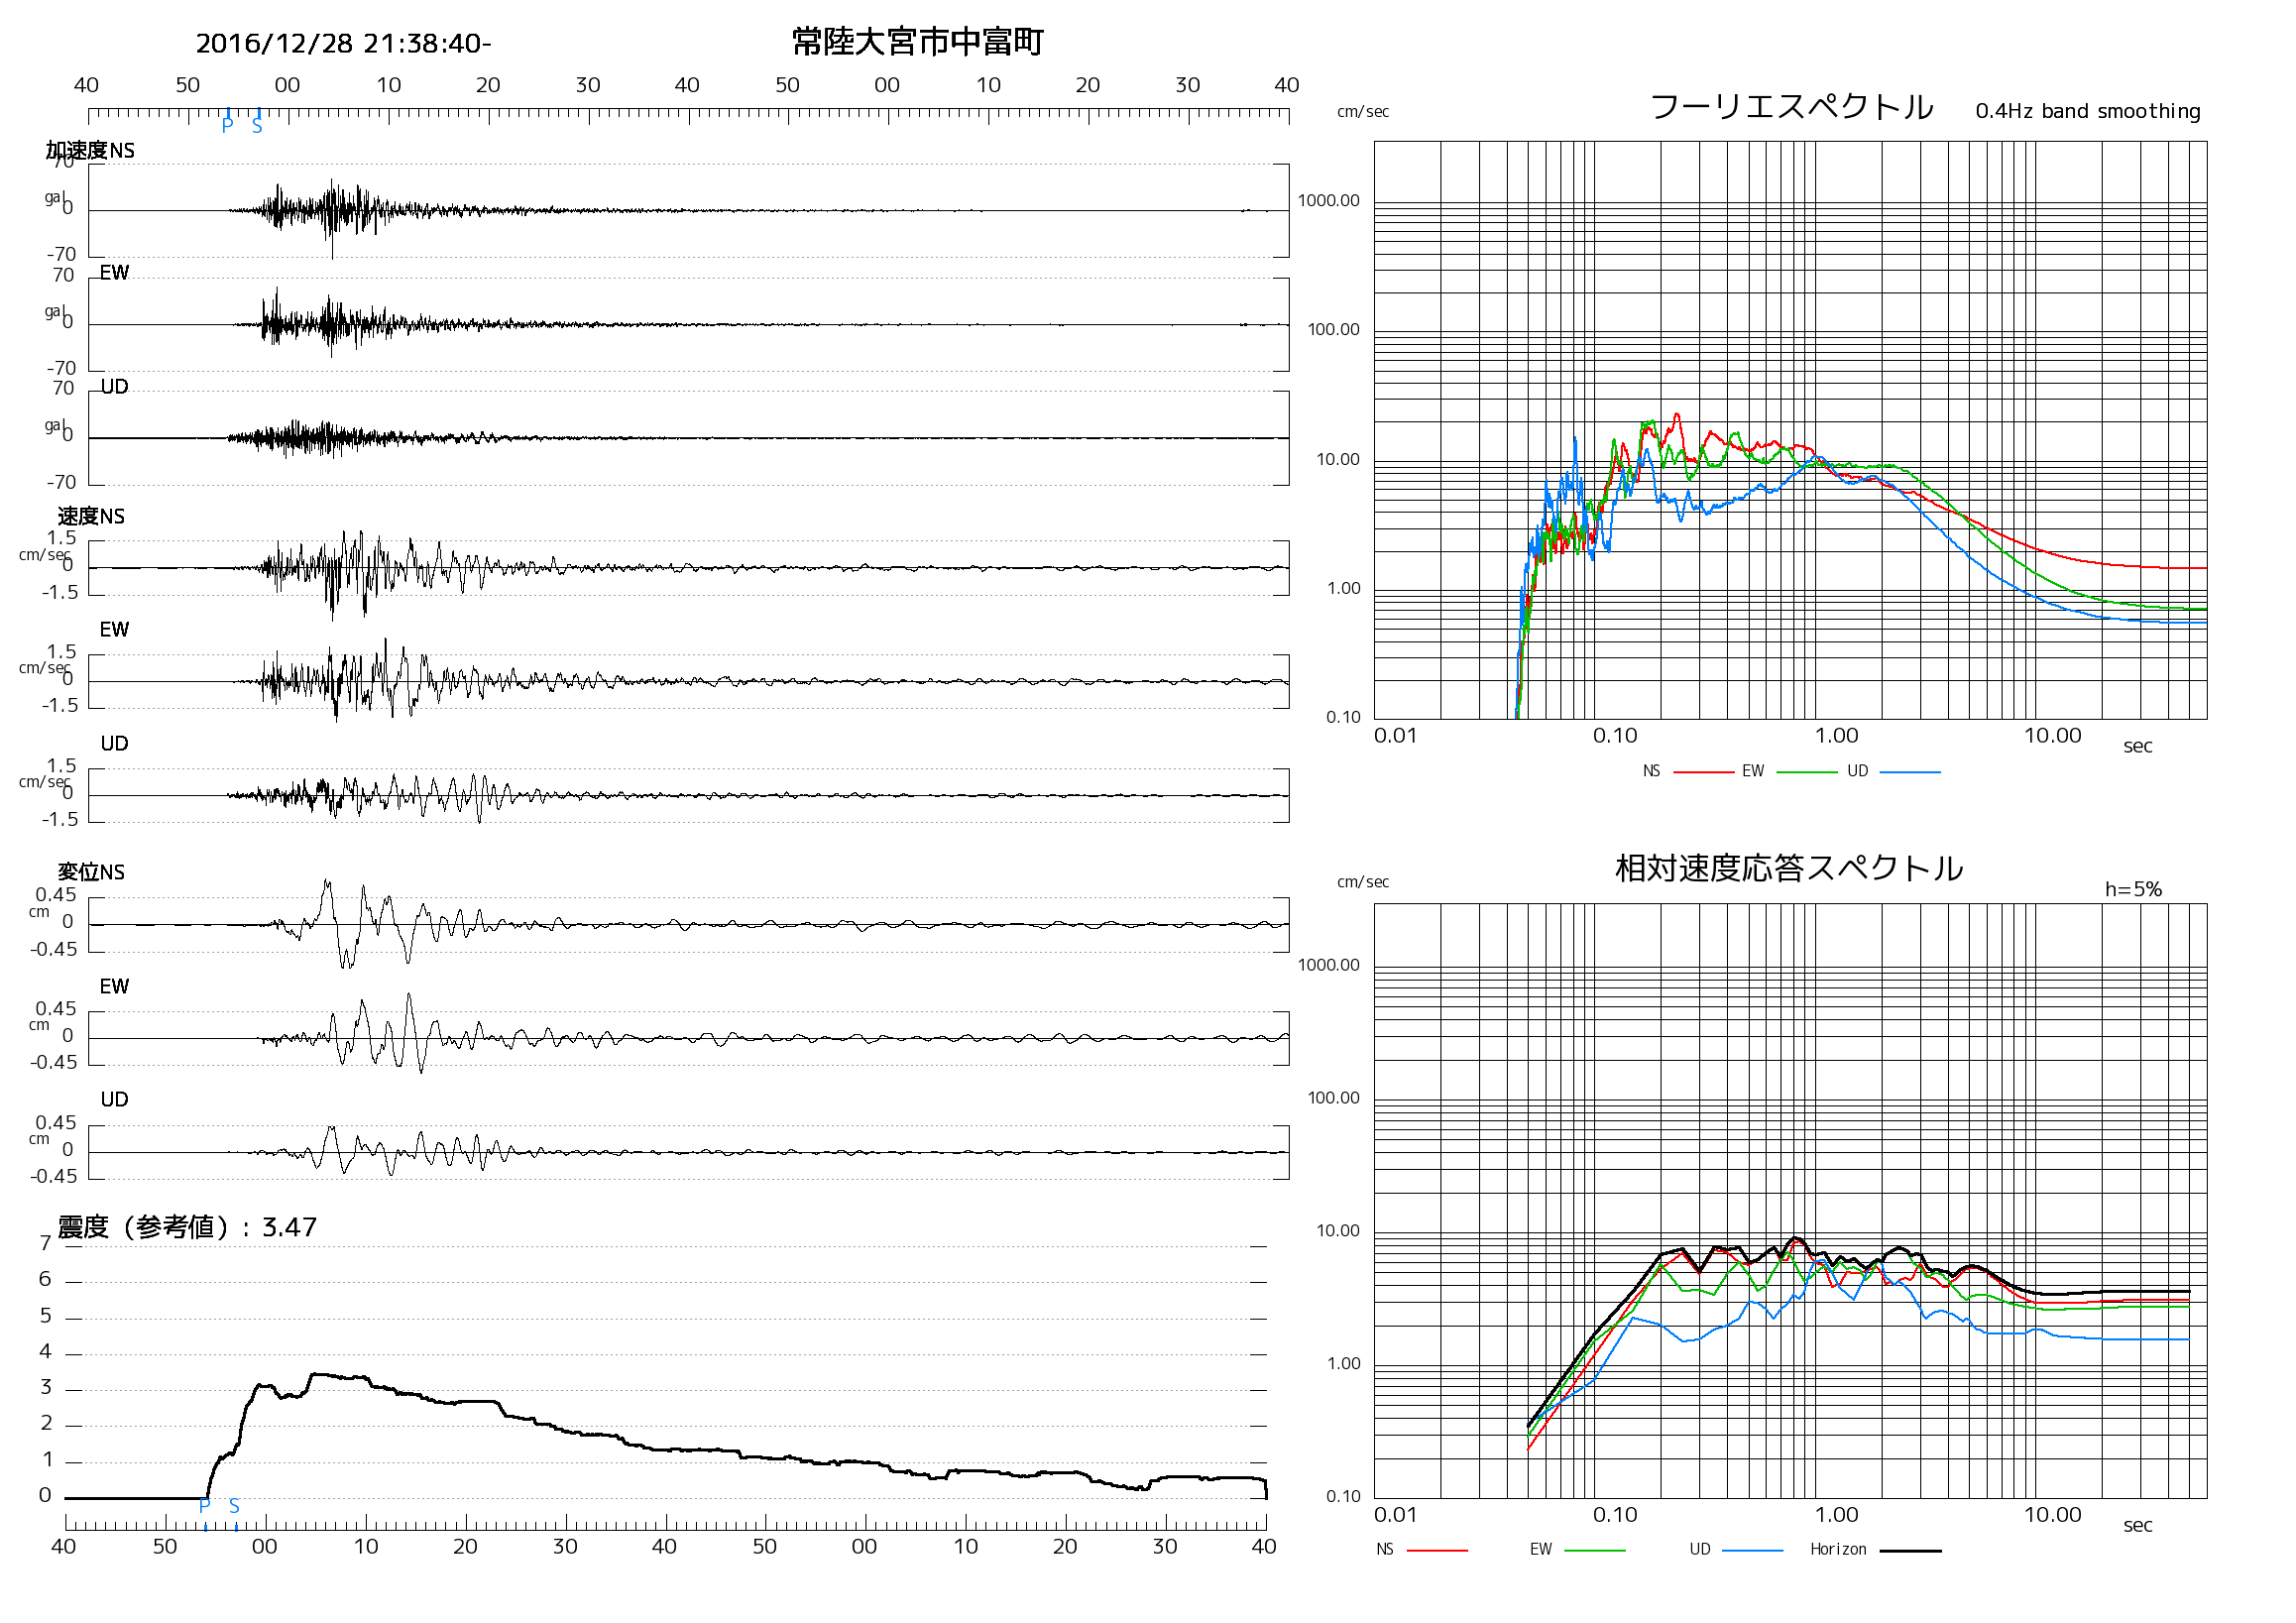Click the intensity level 3 axis label
This screenshot has width=2296, height=1623.
coord(45,1387)
